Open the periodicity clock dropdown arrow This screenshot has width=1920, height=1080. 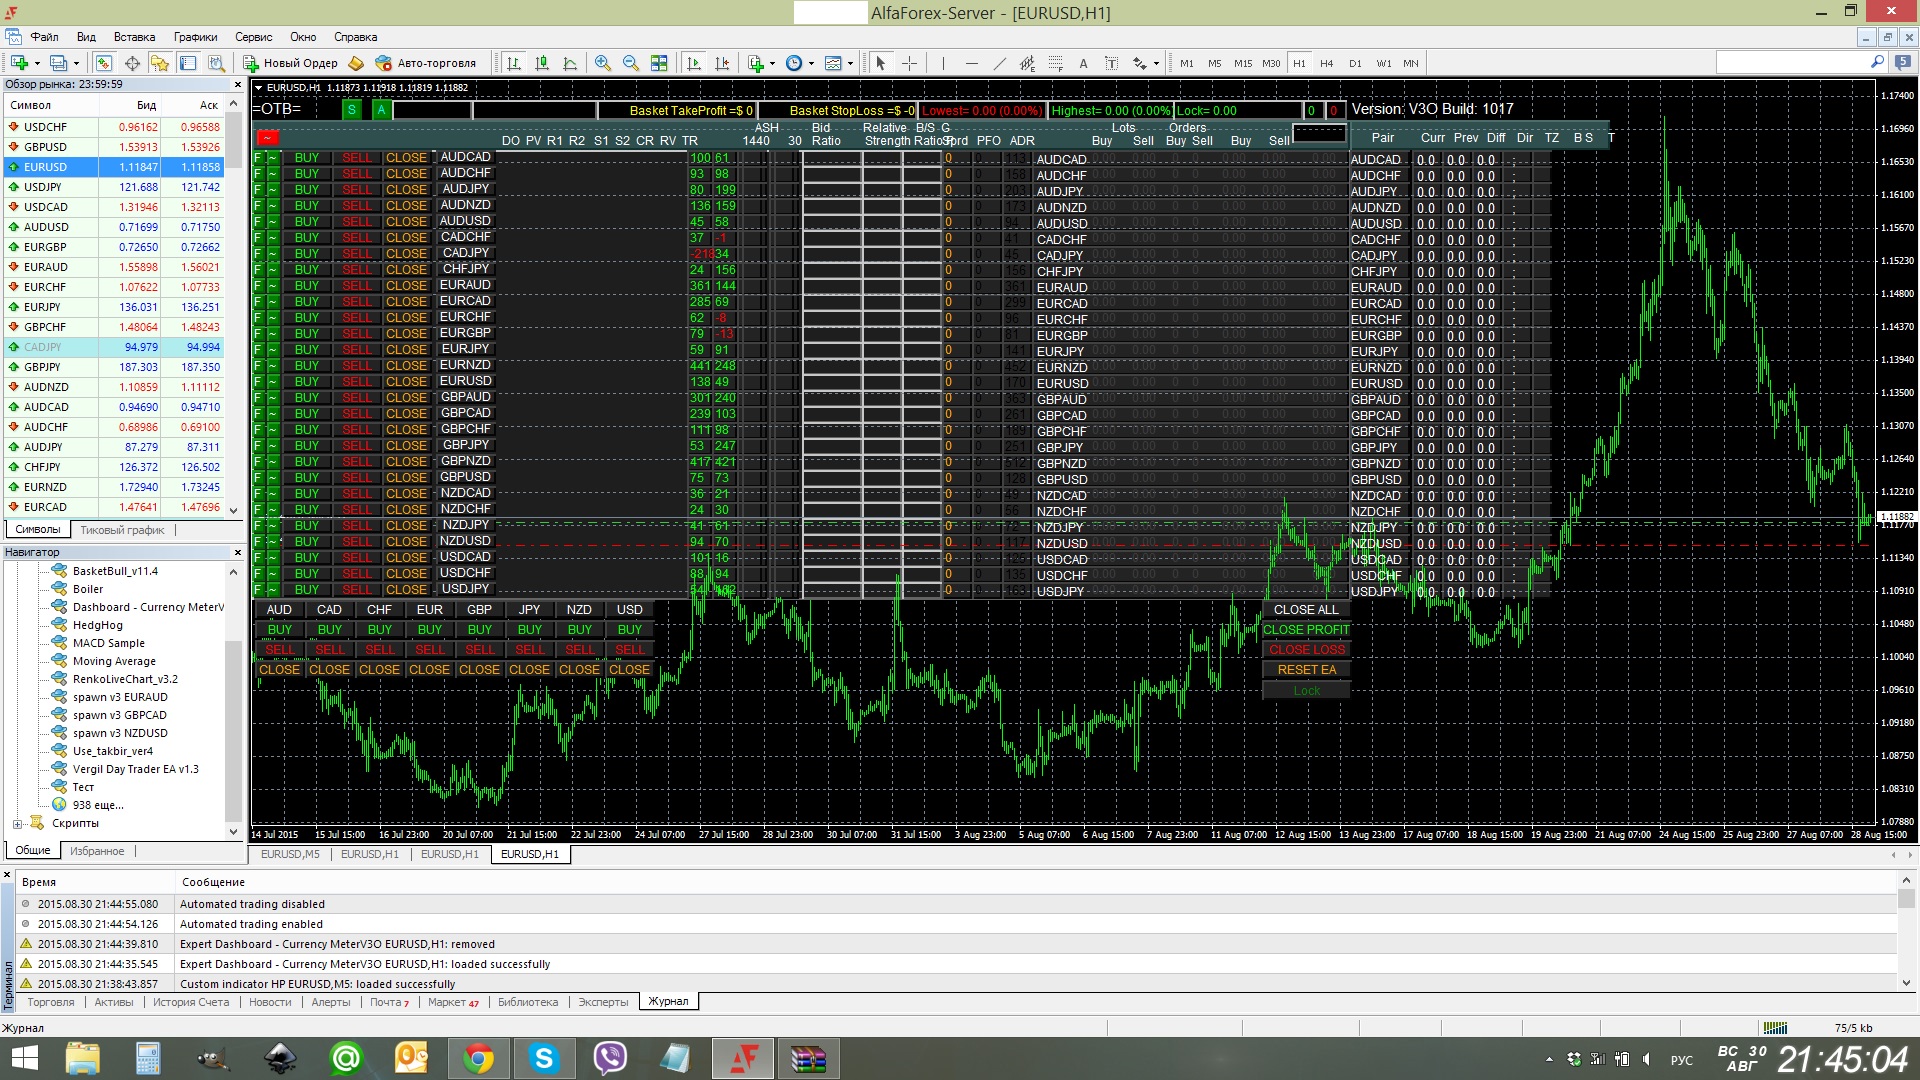point(811,64)
